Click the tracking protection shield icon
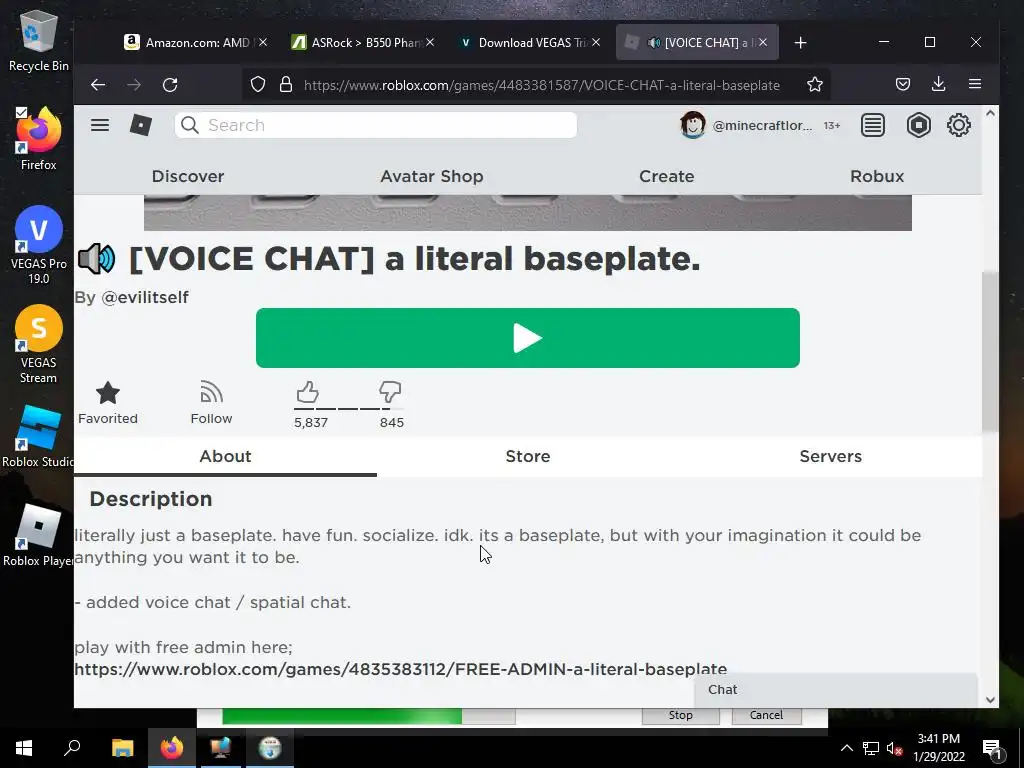Screen dimensions: 1024x768 (258, 85)
